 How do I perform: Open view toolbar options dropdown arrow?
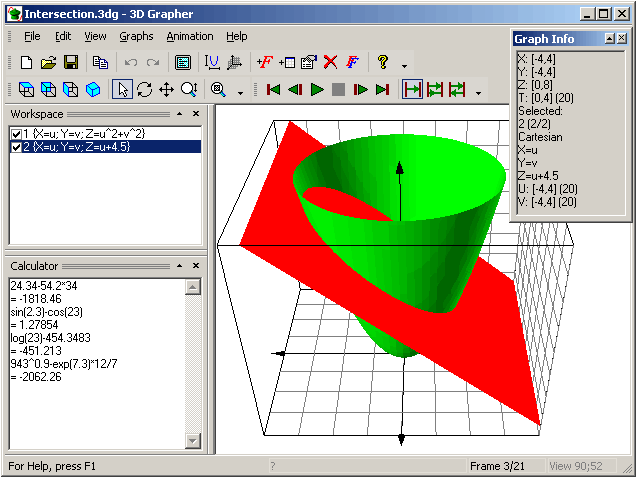tap(240, 93)
